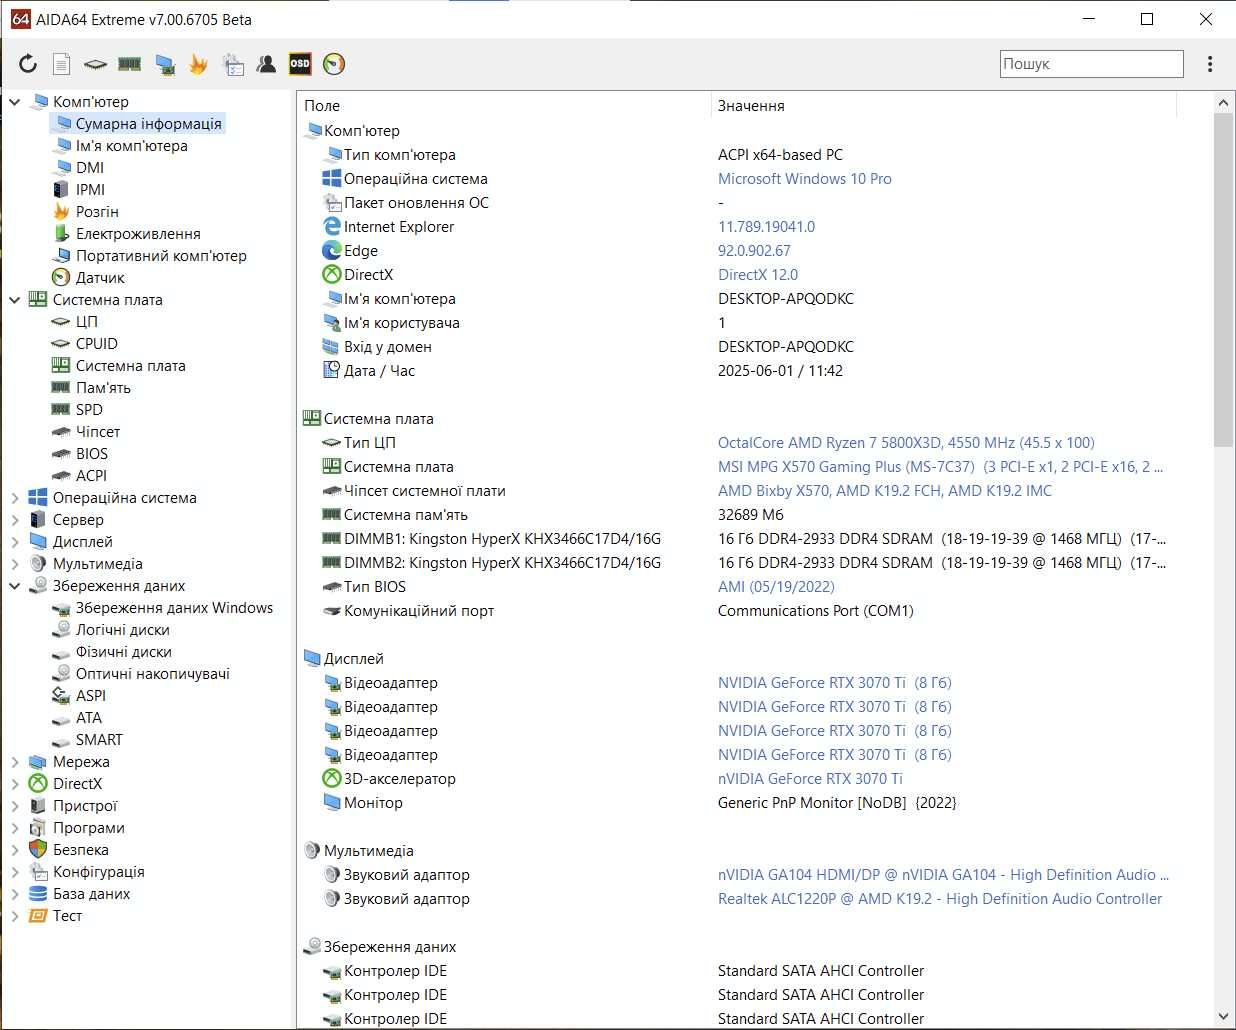Open the OSD panel icon
This screenshot has height=1030, width=1236.
click(x=300, y=64)
